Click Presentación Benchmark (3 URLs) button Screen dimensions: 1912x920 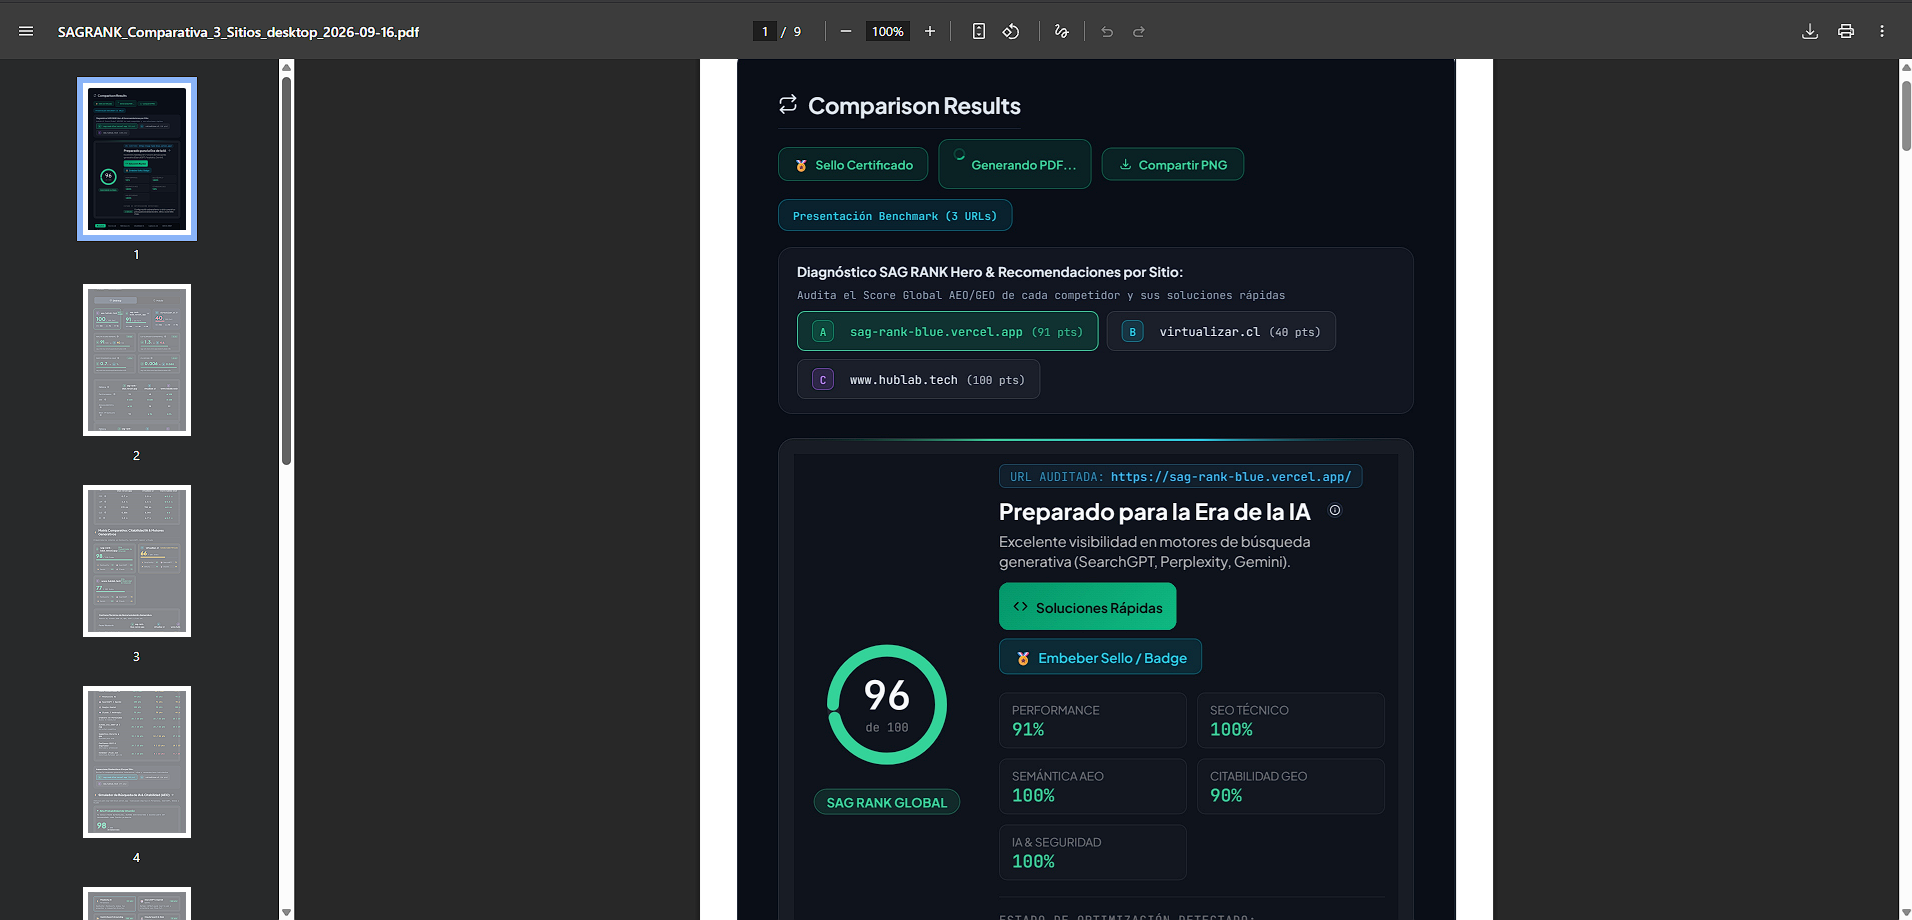pyautogui.click(x=895, y=216)
